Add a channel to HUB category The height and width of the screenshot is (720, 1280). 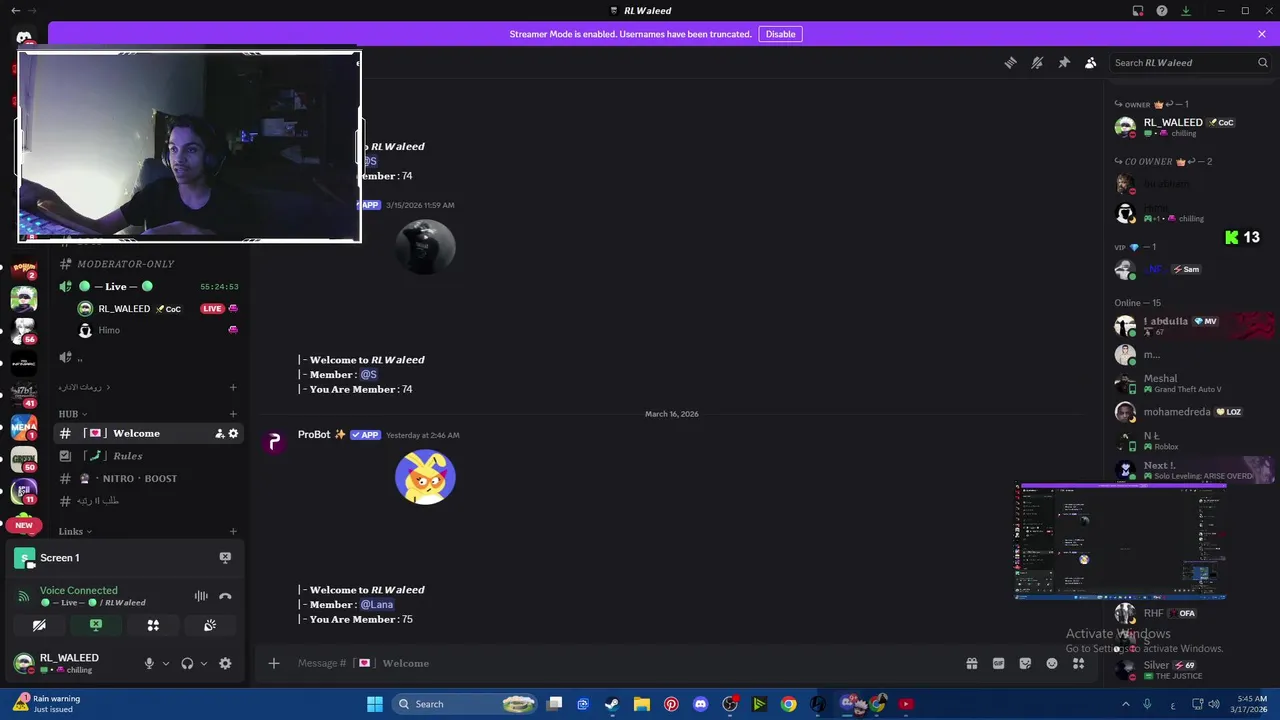[x=233, y=414]
